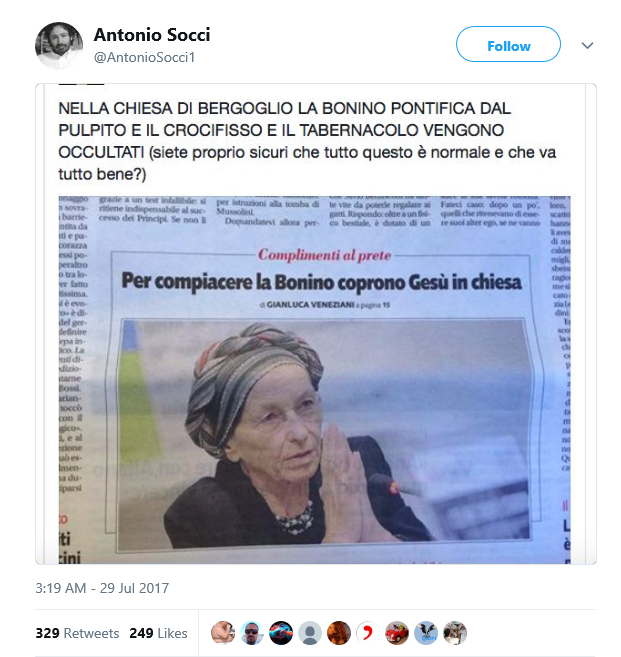
Task: View the 329 Retweets list
Action: coord(78,633)
